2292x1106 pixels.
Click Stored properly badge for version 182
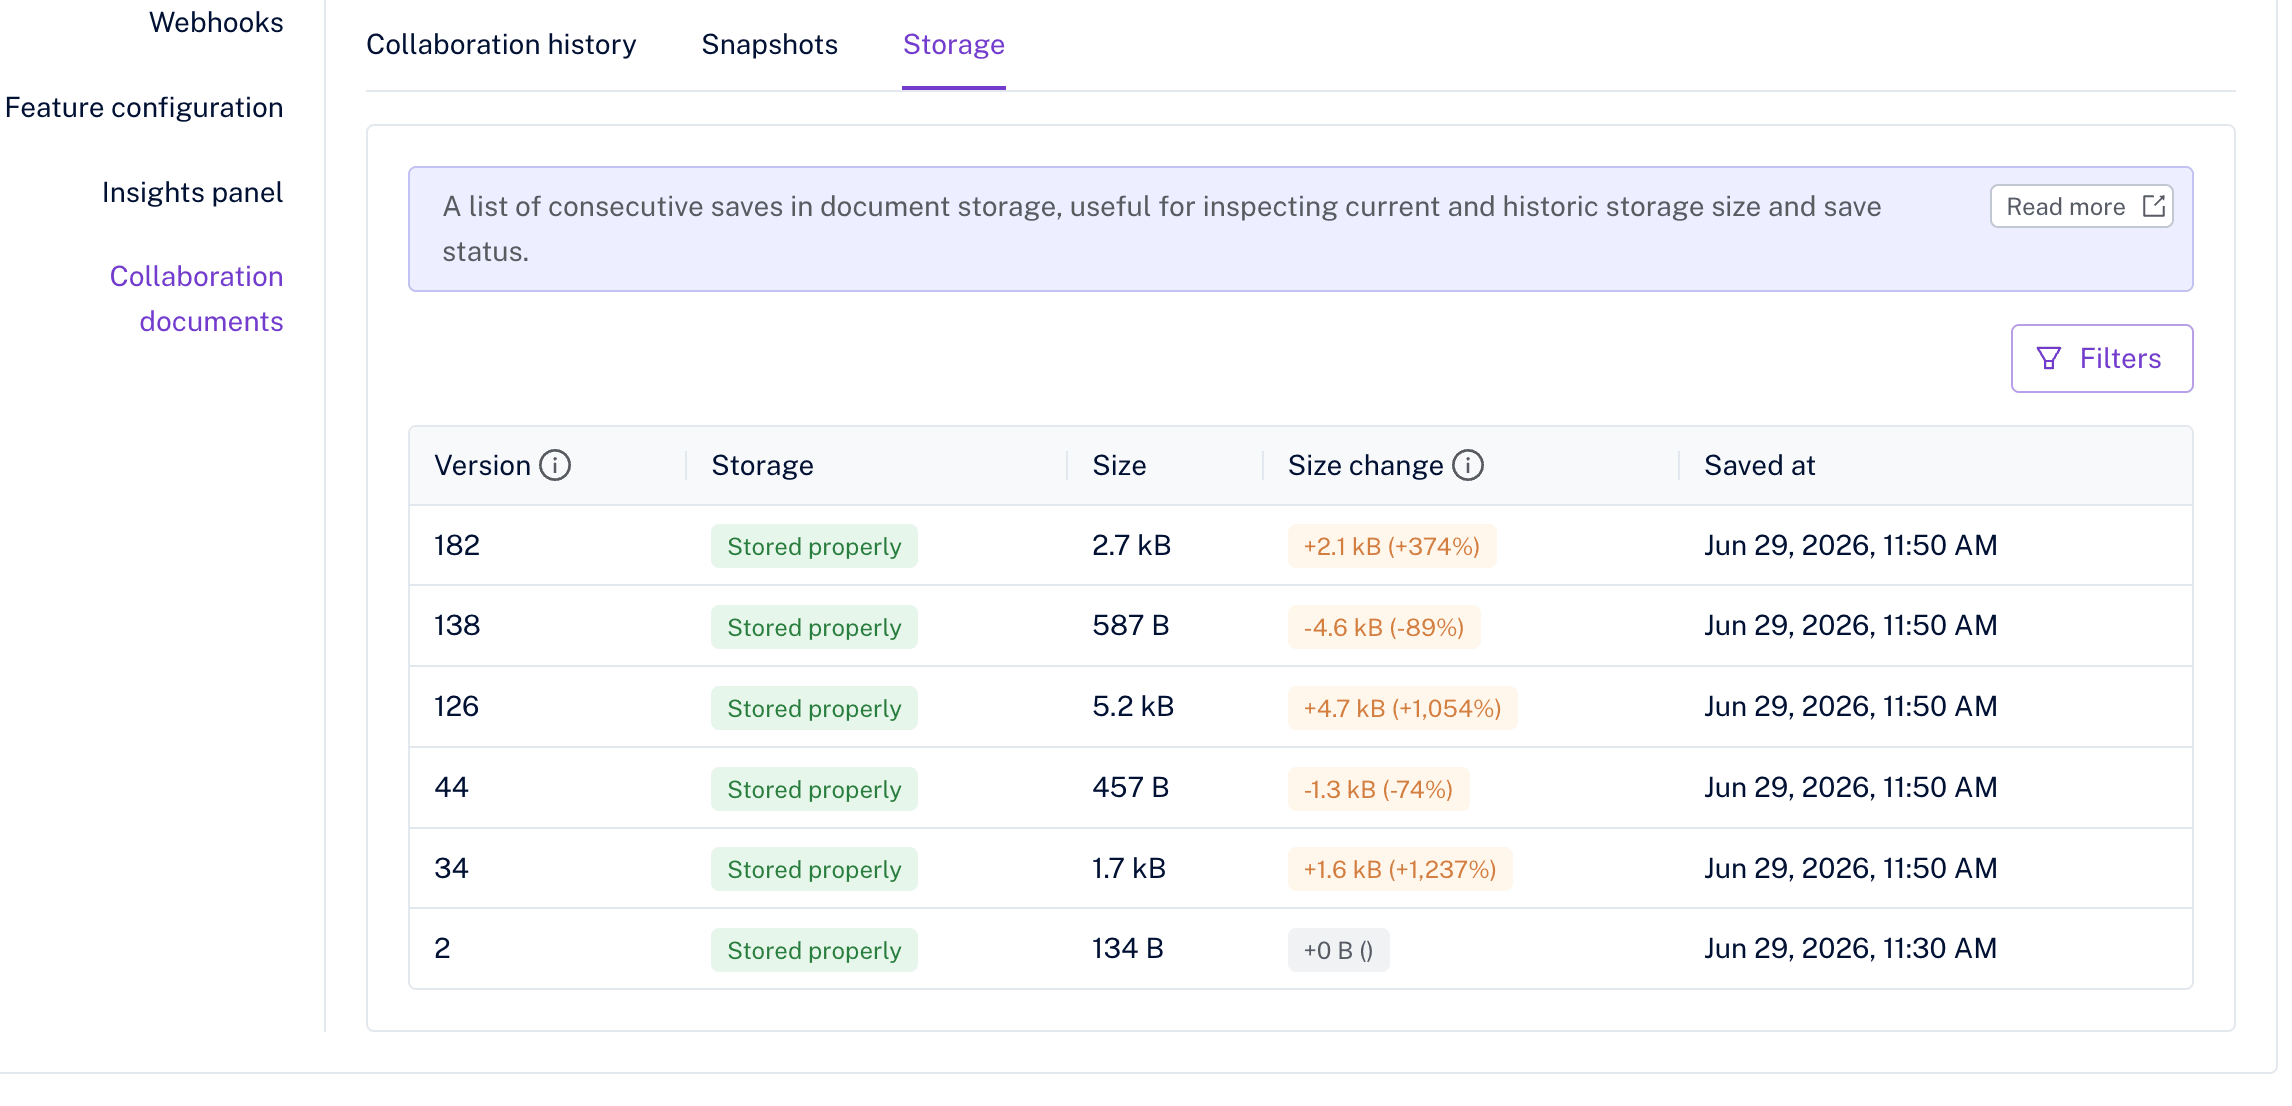814,546
